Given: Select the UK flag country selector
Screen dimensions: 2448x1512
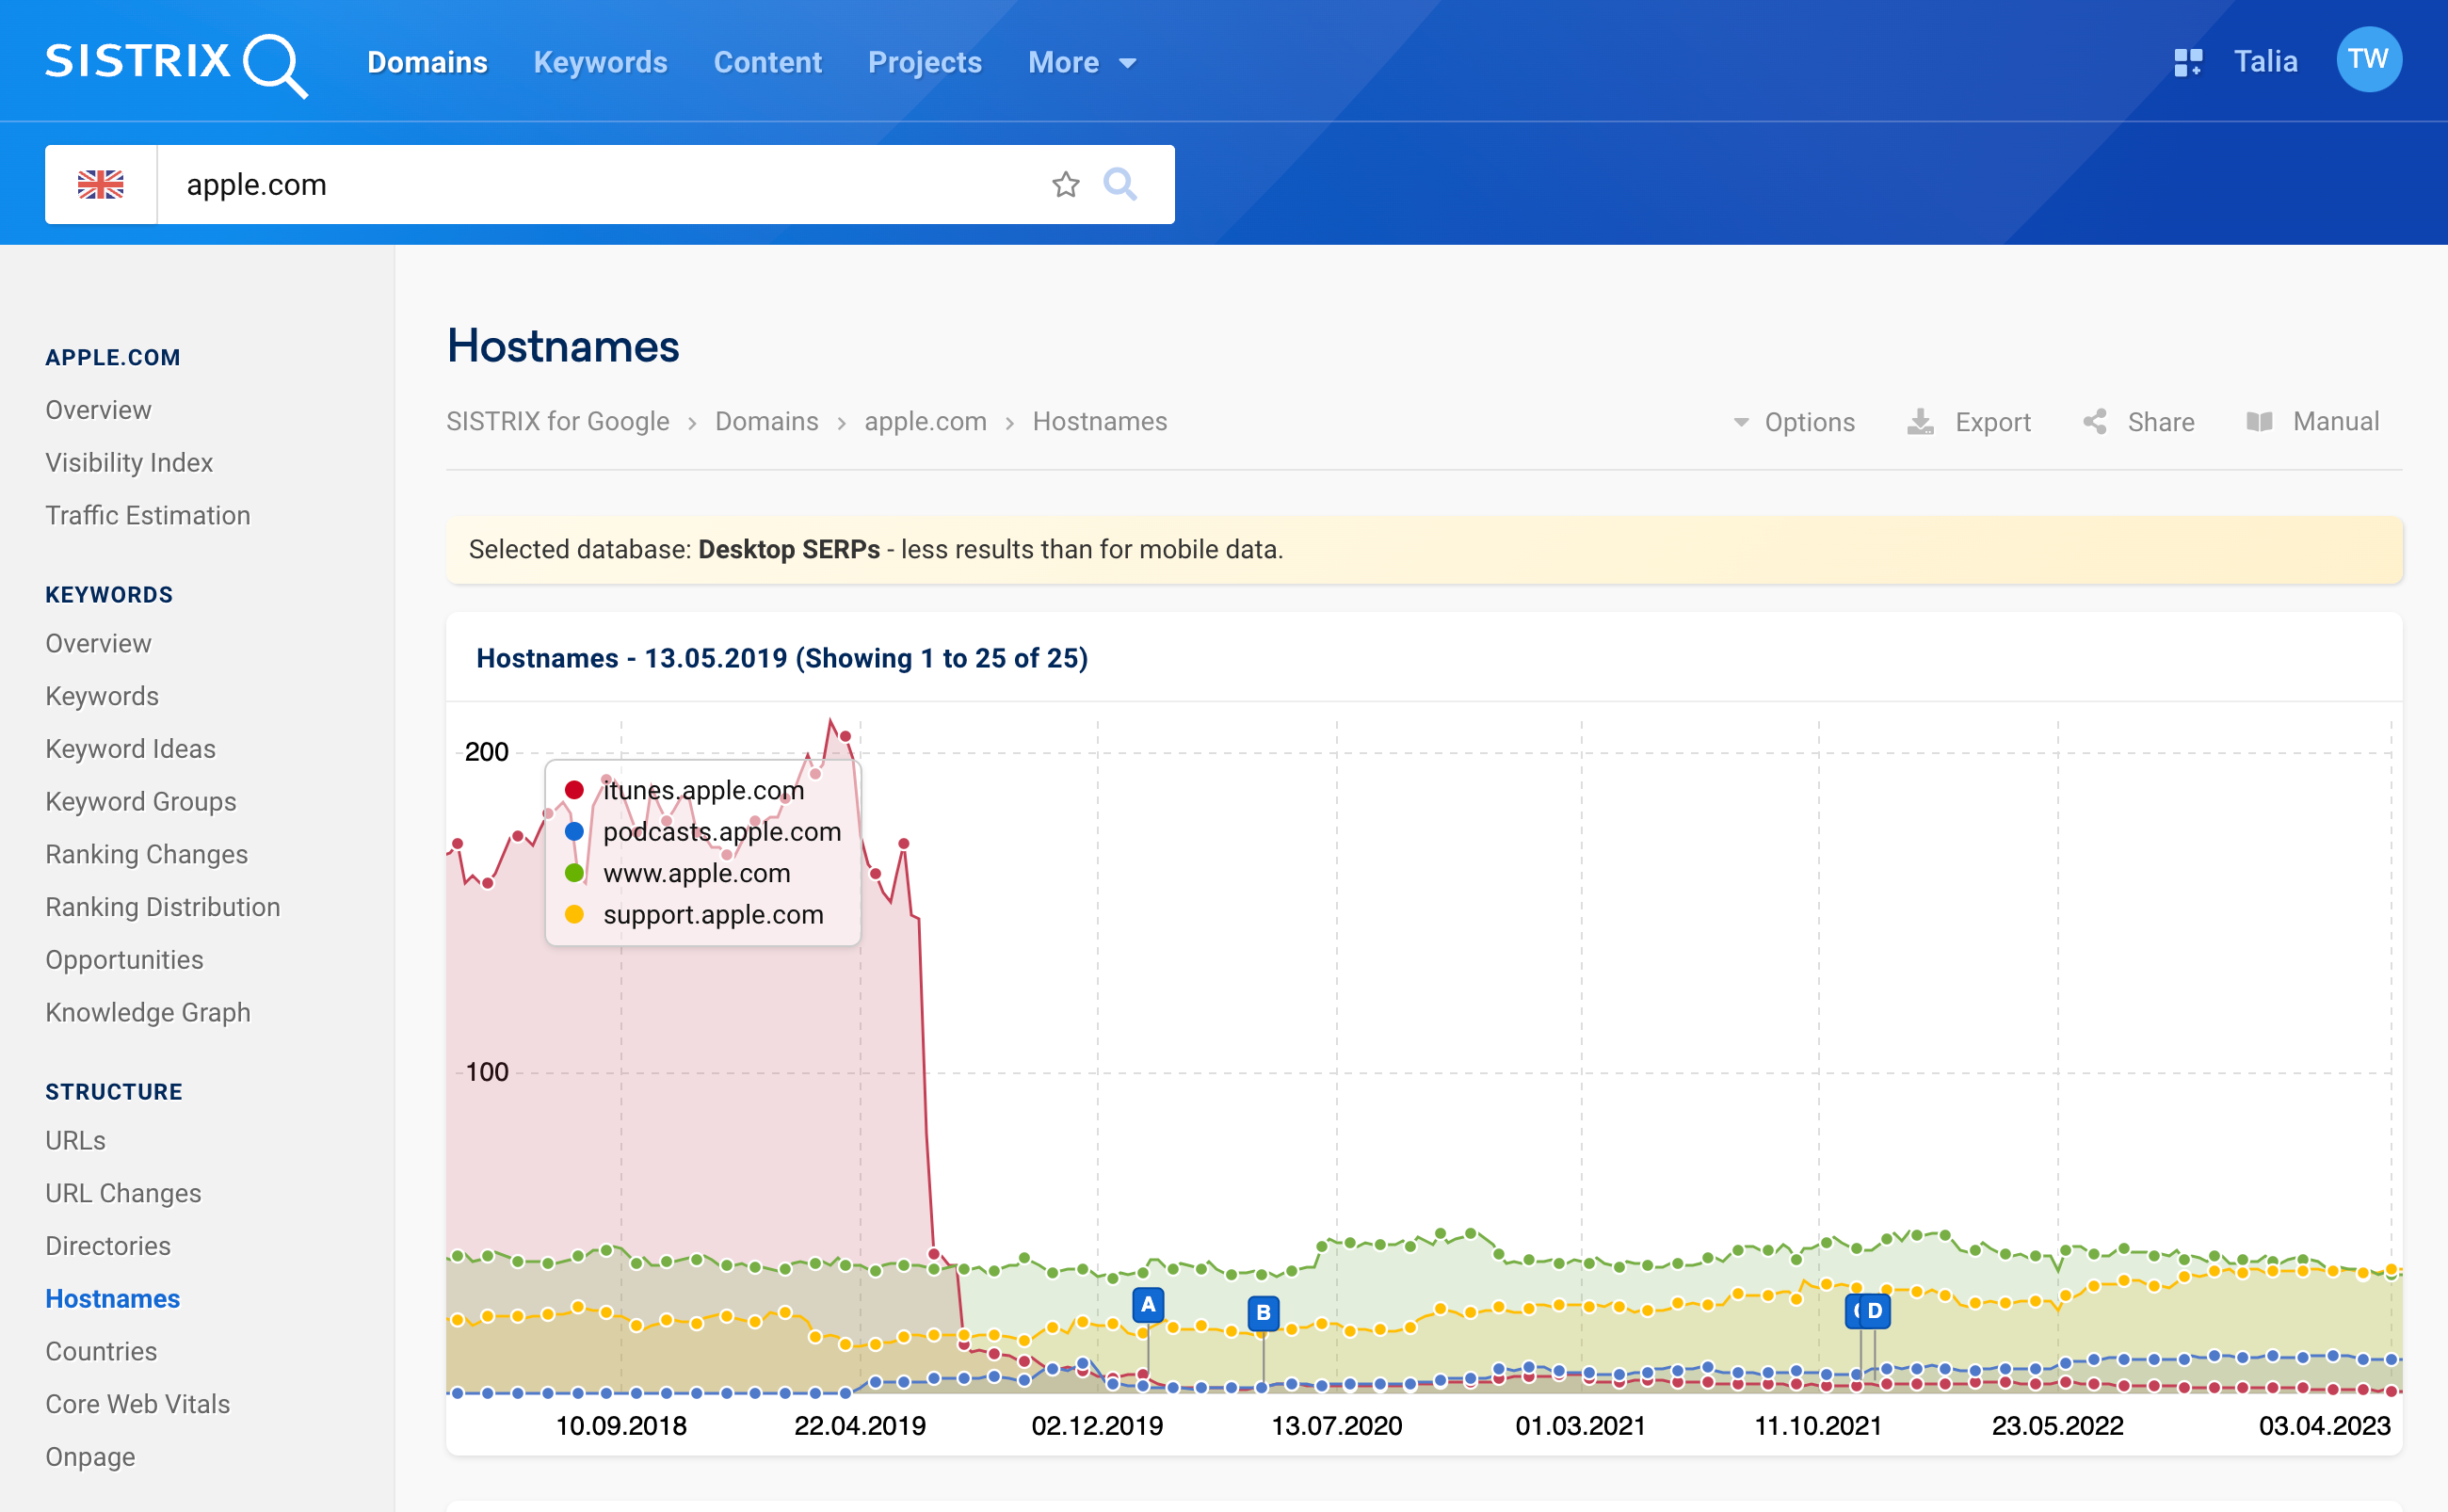Looking at the screenshot, I should (101, 184).
